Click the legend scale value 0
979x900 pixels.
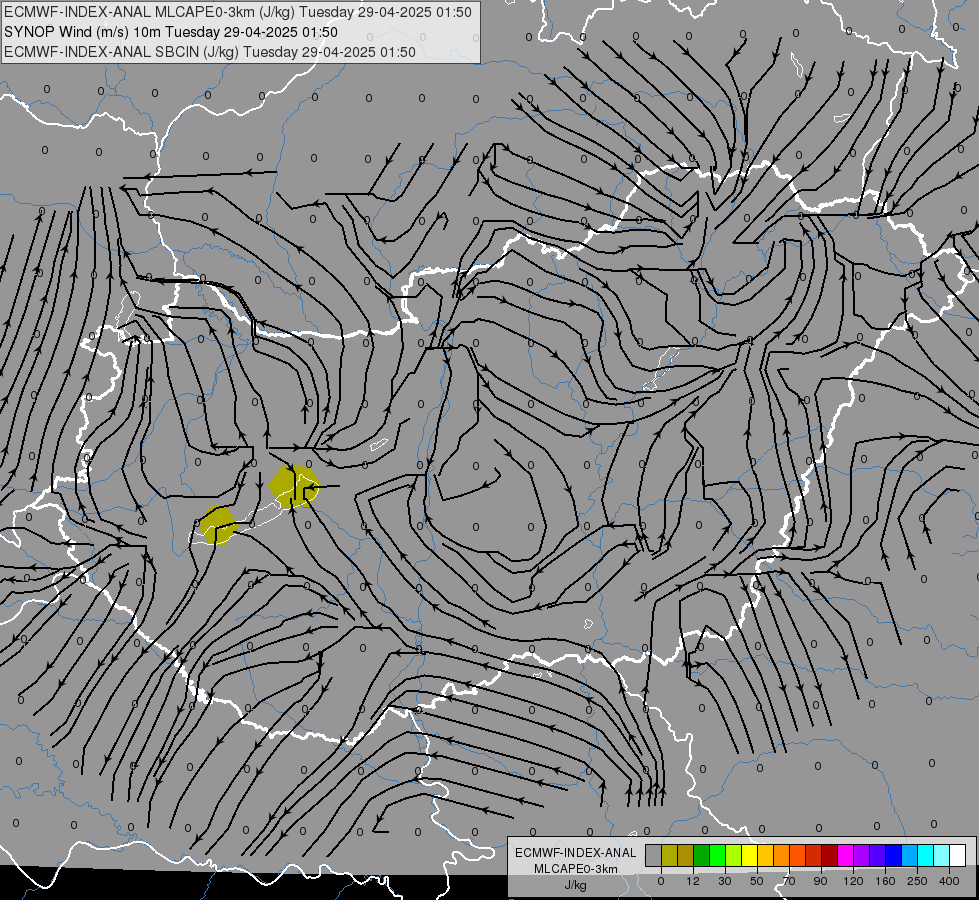point(661,881)
